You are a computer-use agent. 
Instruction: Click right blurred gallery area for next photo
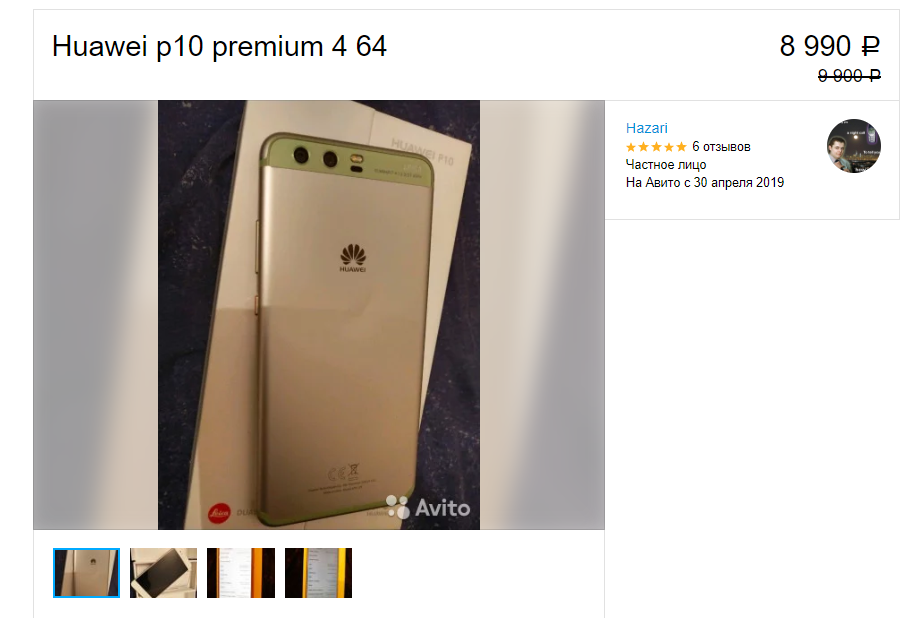(542, 315)
